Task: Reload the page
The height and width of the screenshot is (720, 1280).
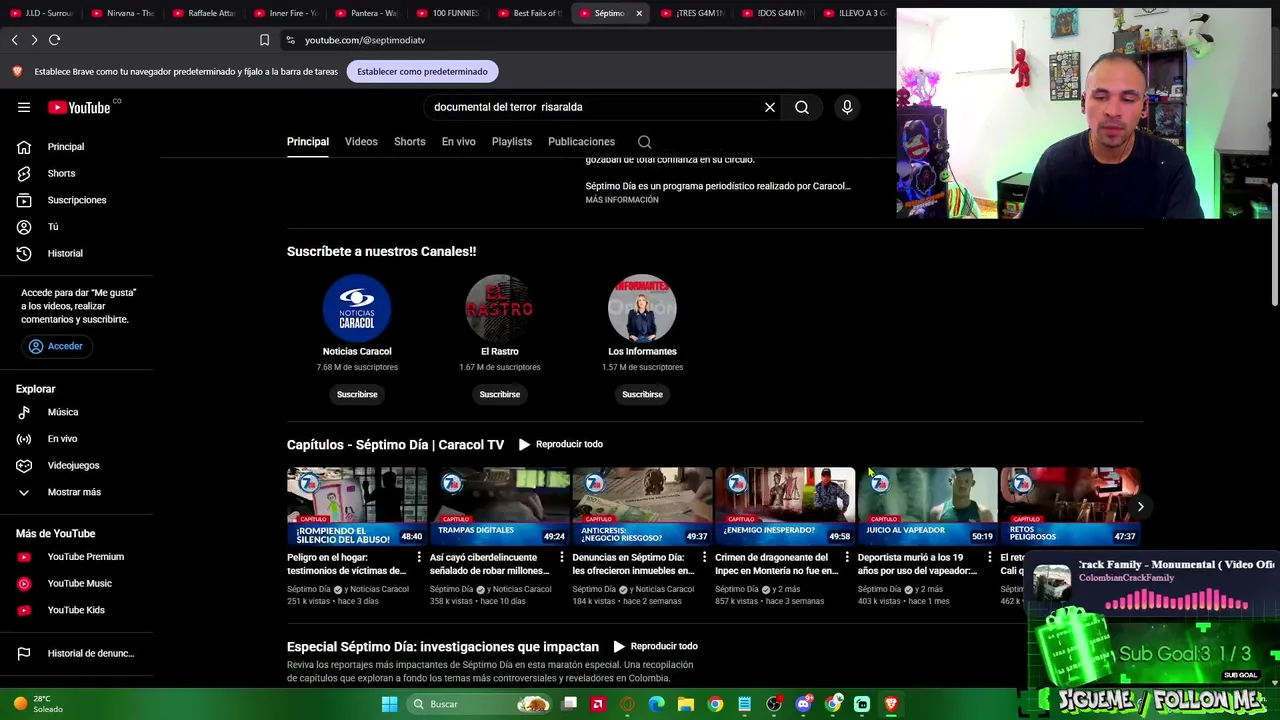Action: [55, 40]
